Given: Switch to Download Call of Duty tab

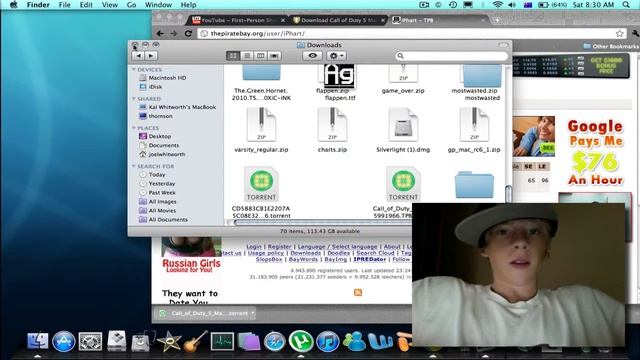Looking at the screenshot, I should (x=339, y=20).
